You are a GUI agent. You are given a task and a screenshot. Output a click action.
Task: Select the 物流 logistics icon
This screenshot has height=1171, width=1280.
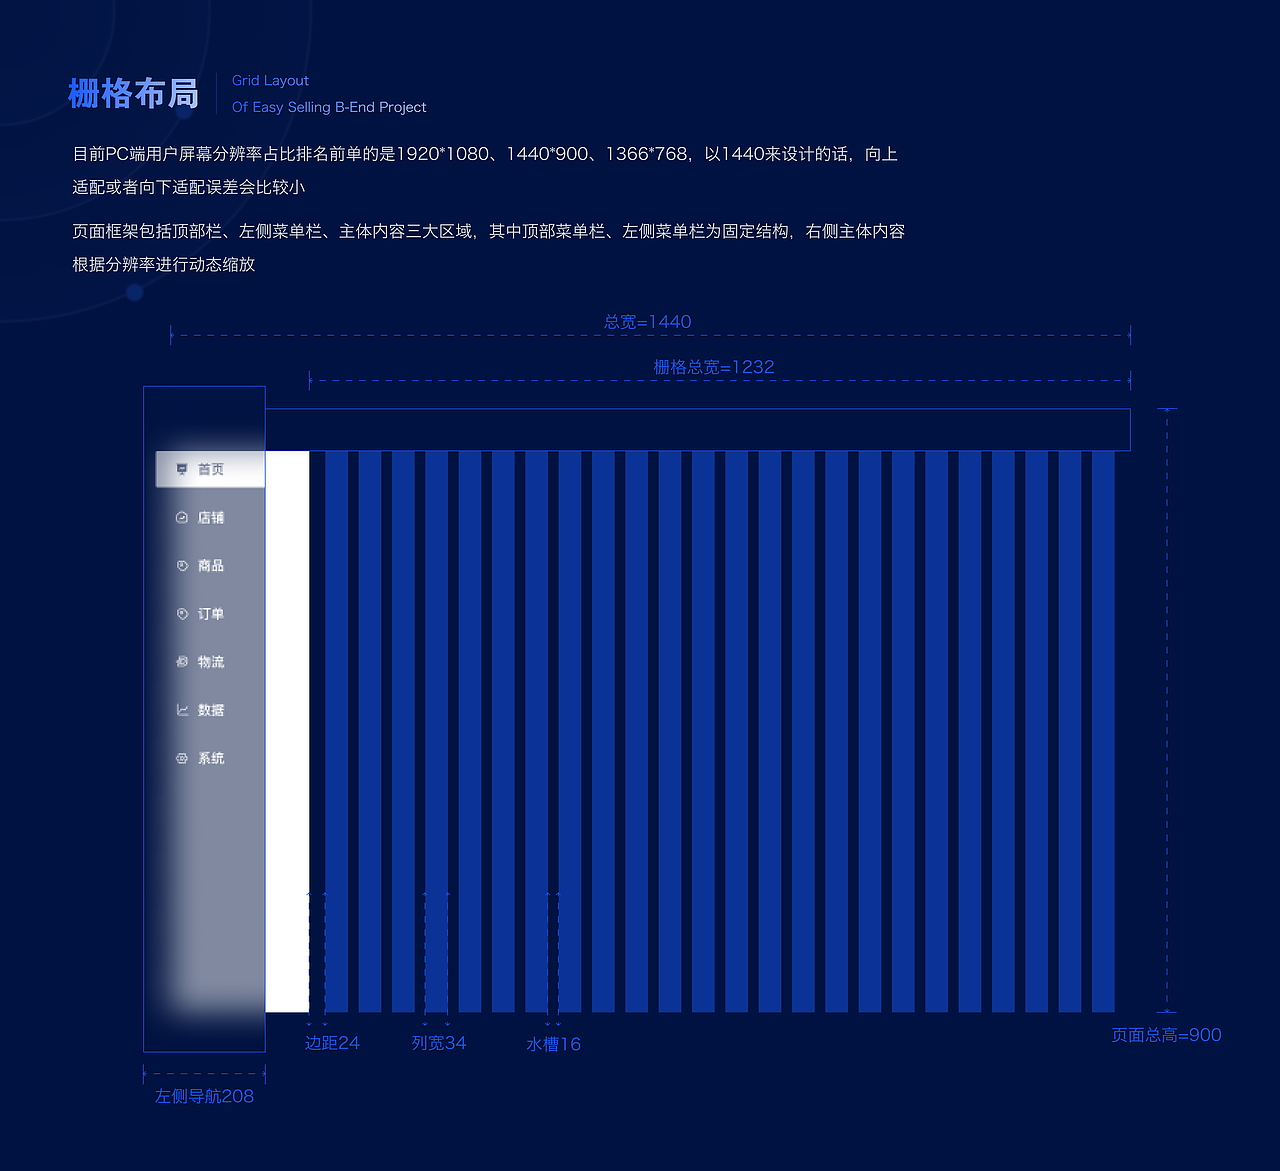[182, 661]
